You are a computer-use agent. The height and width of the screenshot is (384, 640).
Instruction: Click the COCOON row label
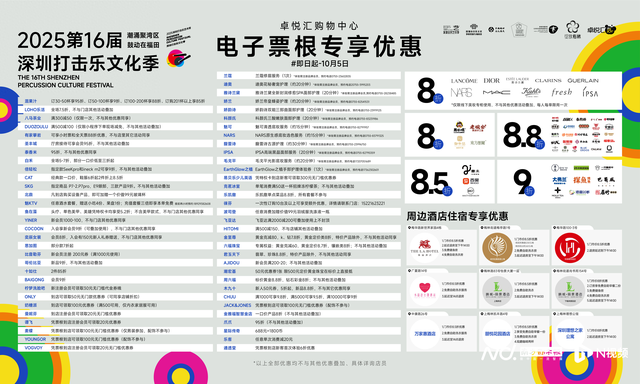click(x=33, y=229)
